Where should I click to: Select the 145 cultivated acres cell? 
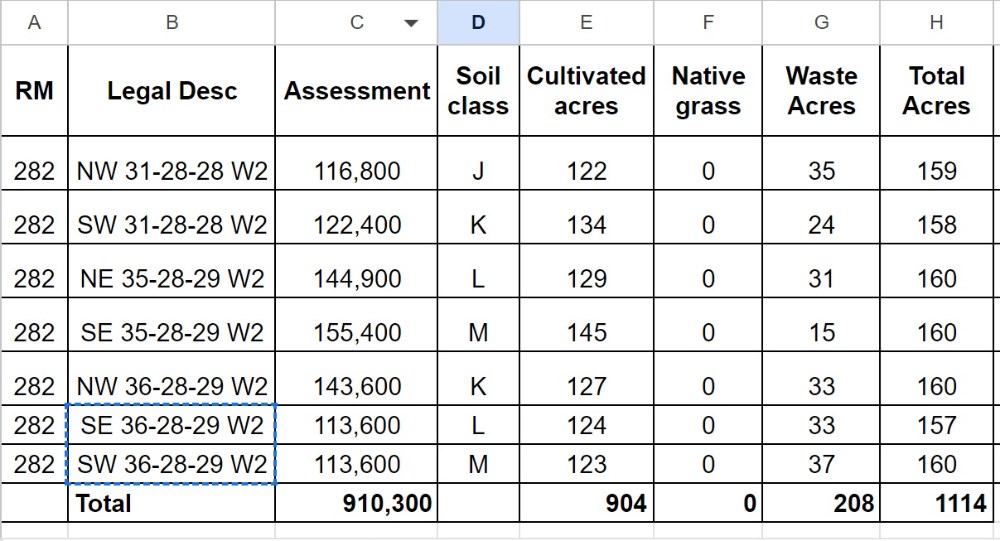pos(587,325)
